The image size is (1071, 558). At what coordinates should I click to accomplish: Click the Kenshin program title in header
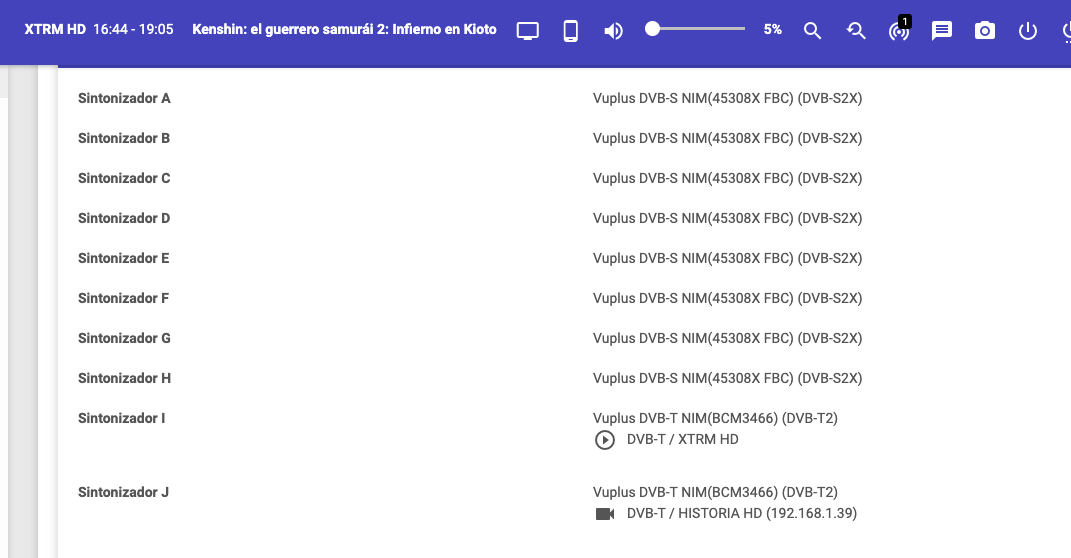(343, 30)
